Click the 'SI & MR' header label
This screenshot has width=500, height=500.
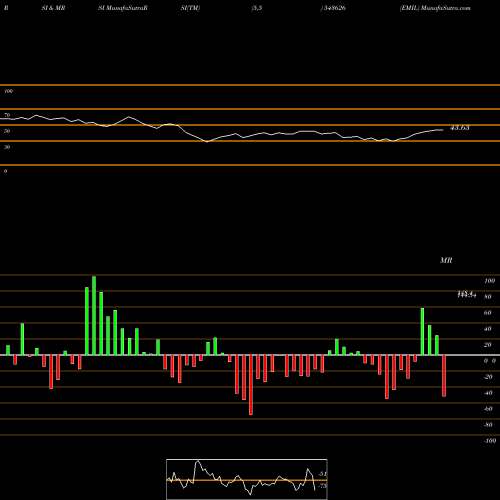(x=53, y=8)
